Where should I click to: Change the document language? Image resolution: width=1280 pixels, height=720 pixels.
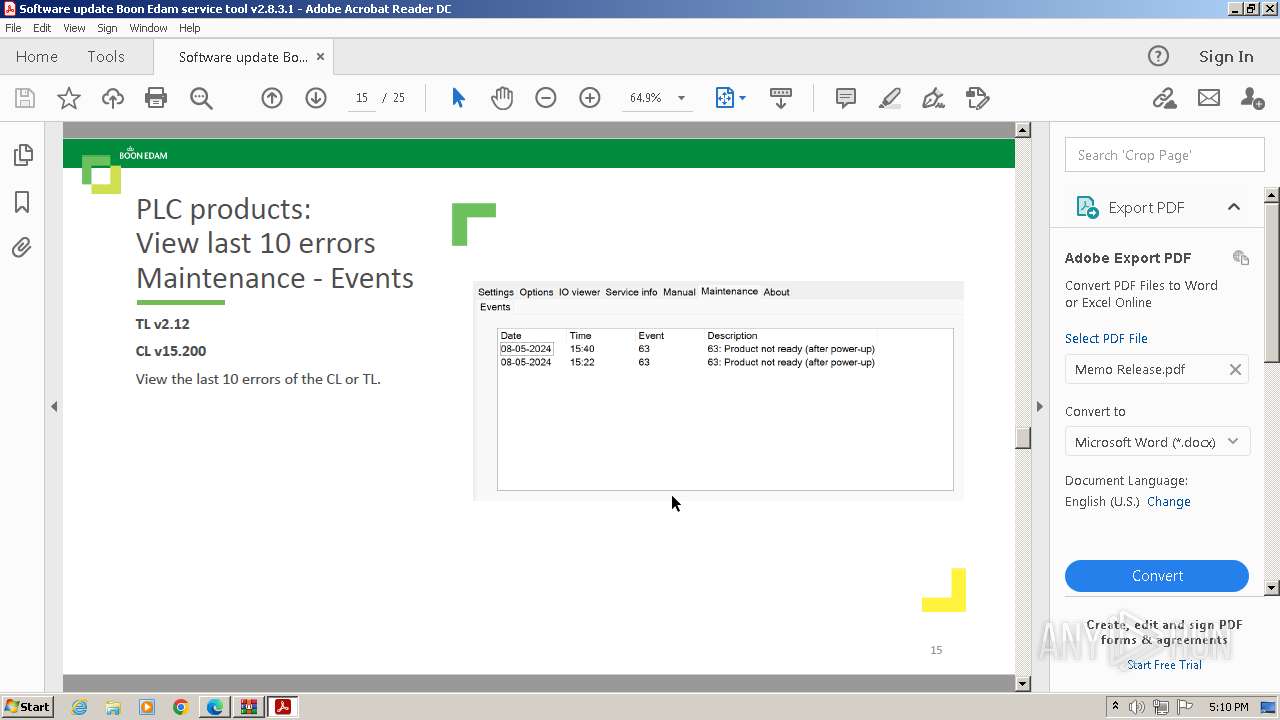point(1168,502)
